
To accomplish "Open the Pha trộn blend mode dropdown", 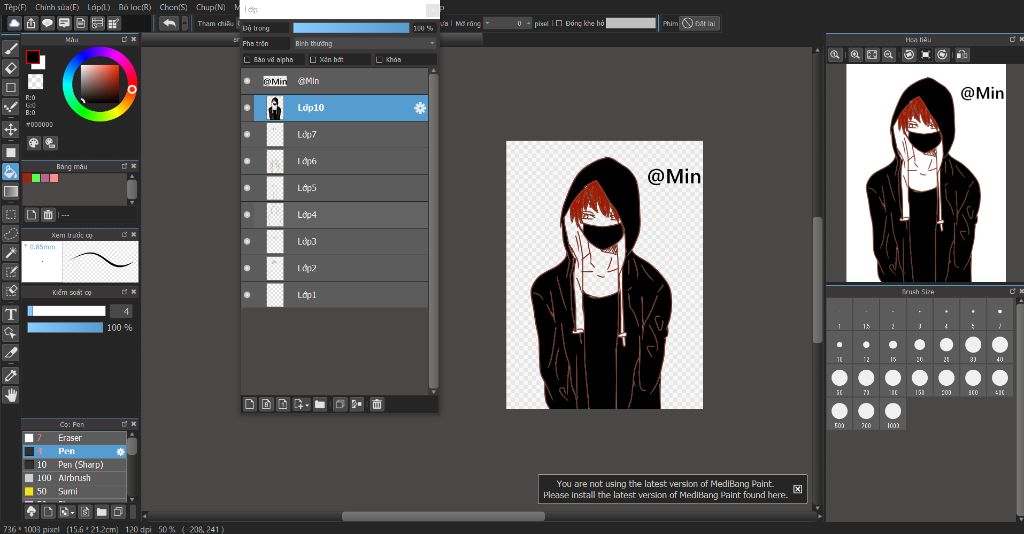I will (364, 44).
